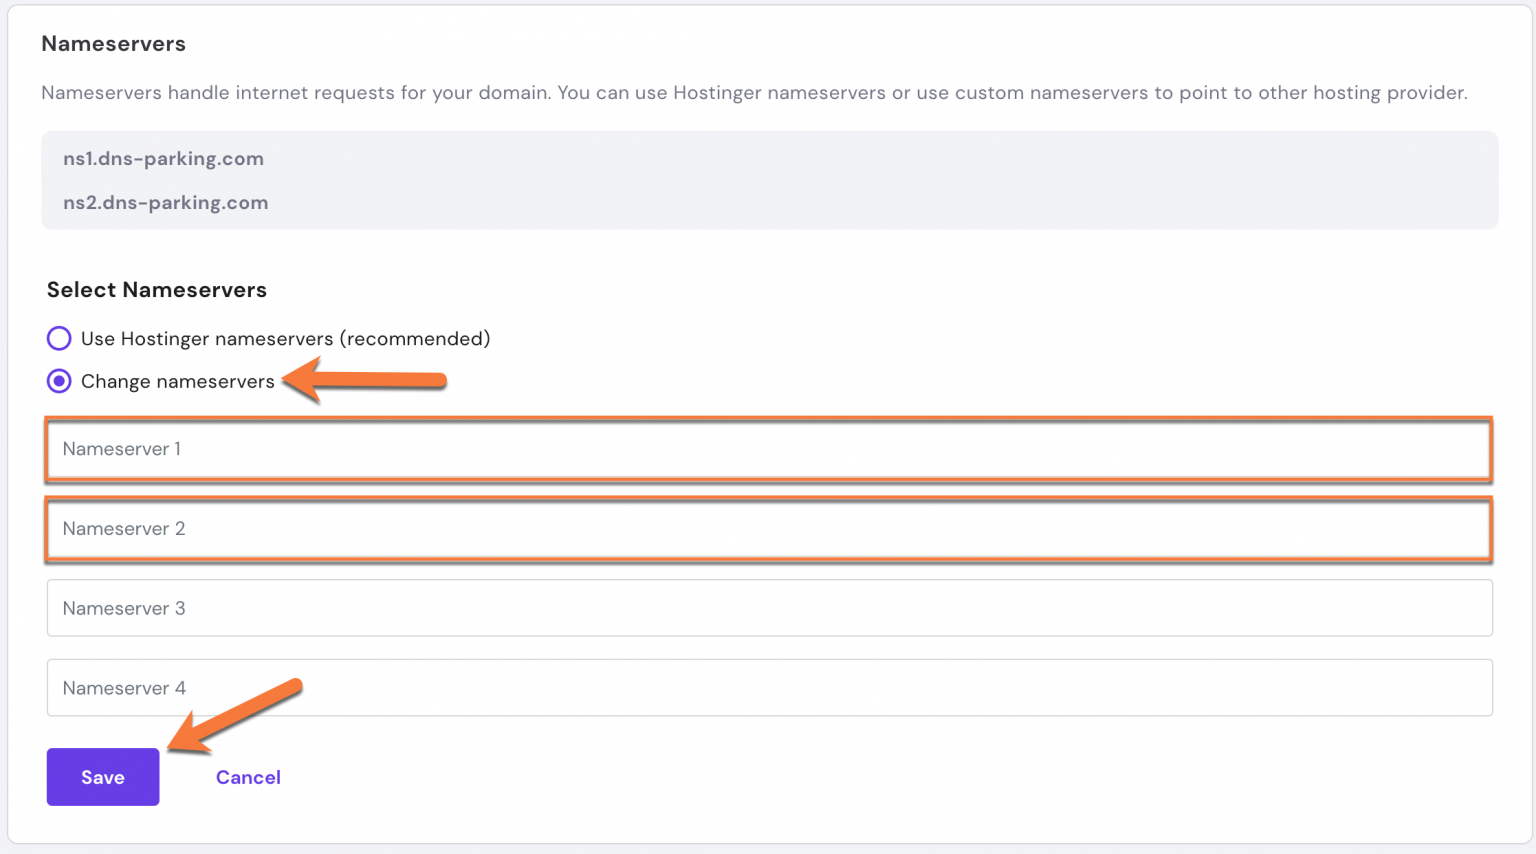
Task: Click the nameservers description text
Action: (x=754, y=92)
